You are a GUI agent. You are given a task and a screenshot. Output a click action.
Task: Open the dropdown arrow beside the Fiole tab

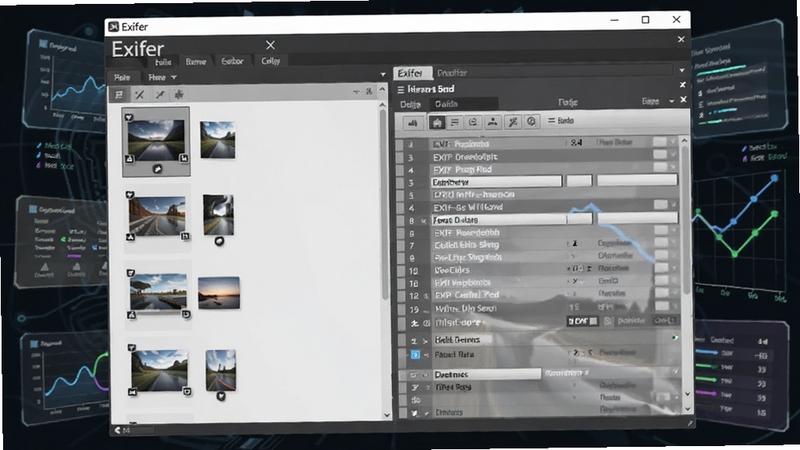click(174, 78)
